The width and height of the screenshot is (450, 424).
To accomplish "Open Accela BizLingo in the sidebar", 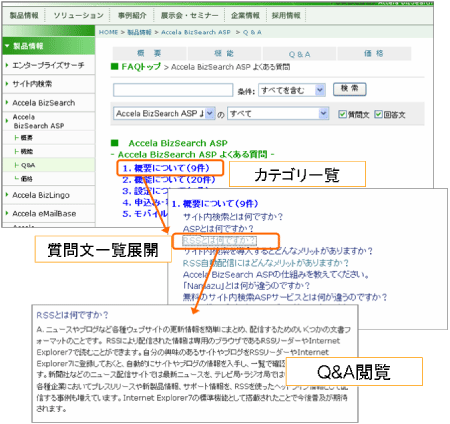I will point(41,195).
